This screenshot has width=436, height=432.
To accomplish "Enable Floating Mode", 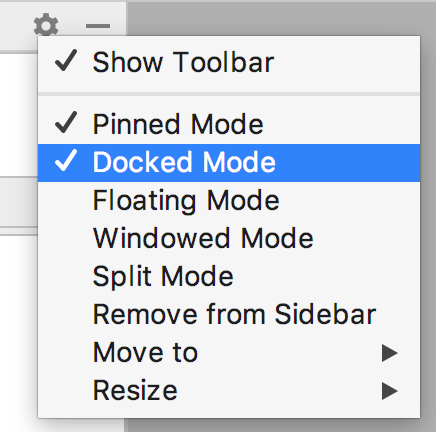I will click(x=229, y=201).
